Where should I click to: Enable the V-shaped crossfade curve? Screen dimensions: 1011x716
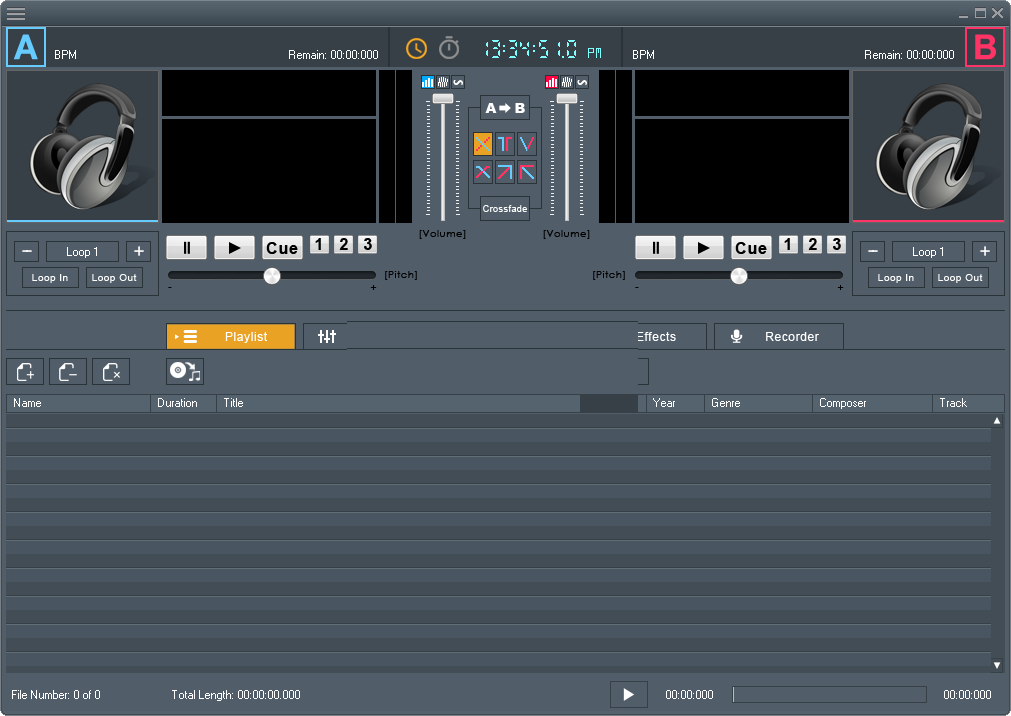tap(527, 144)
